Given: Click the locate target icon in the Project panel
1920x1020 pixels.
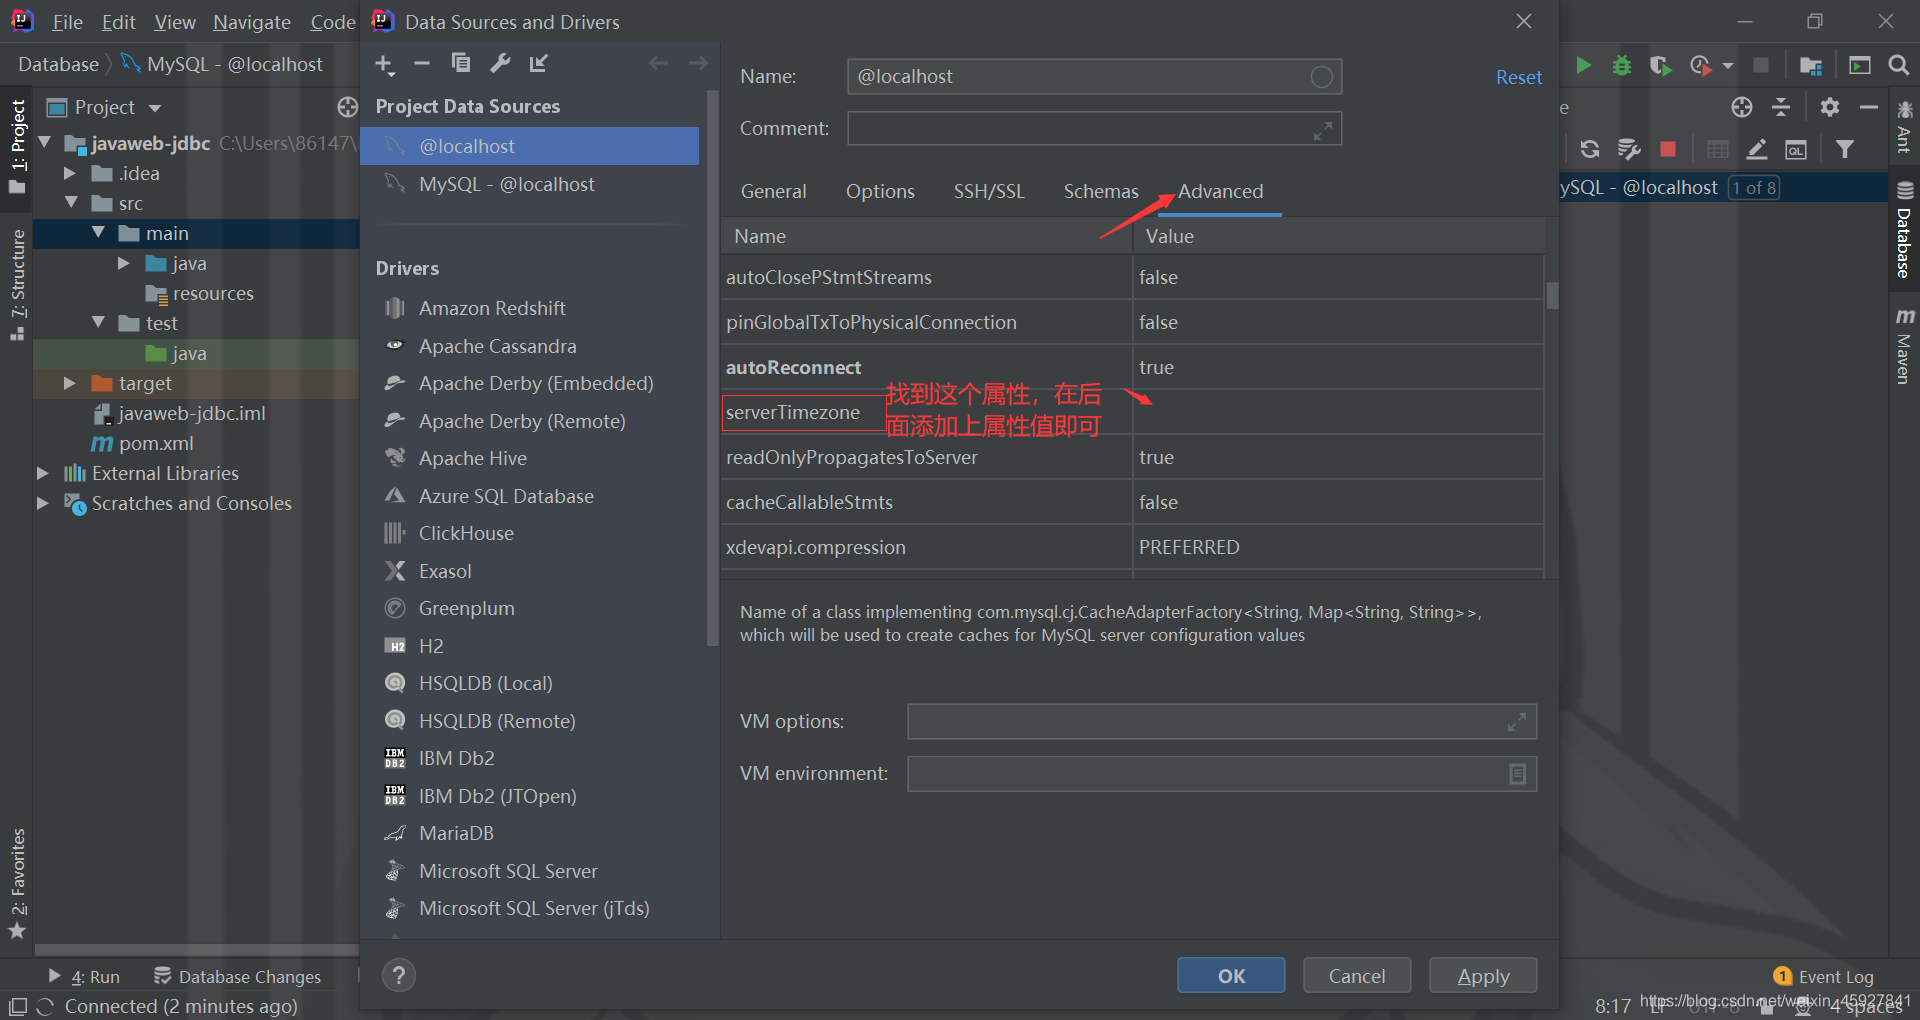Looking at the screenshot, I should point(347,107).
